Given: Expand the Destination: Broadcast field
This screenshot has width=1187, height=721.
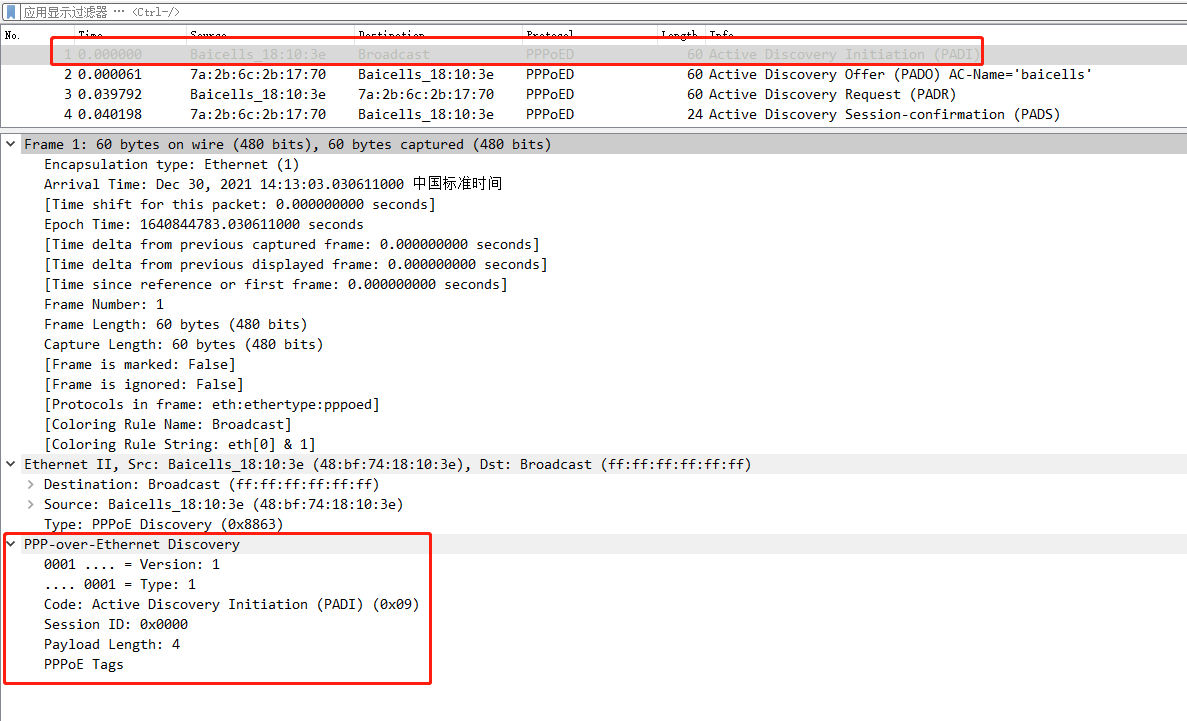Looking at the screenshot, I should tap(30, 484).
